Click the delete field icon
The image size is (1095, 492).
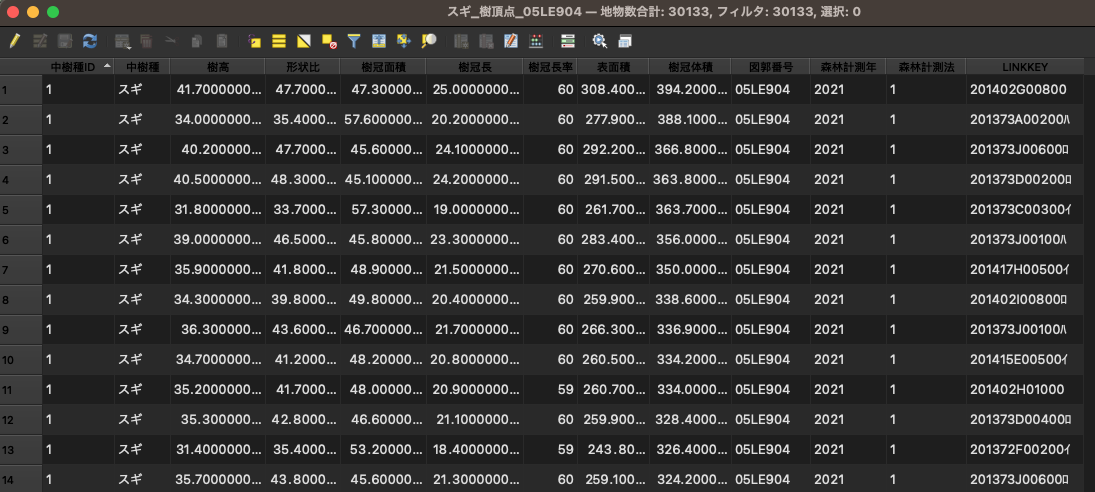[x=486, y=41]
